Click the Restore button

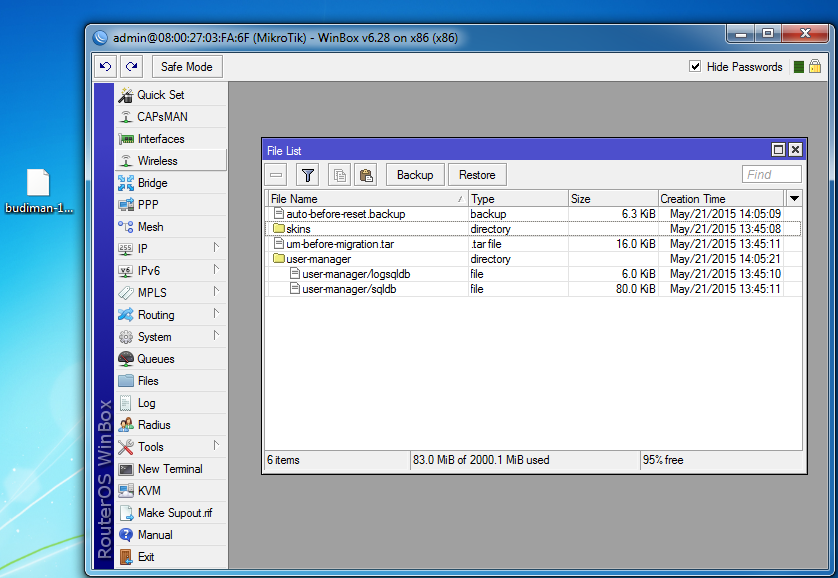tap(477, 175)
